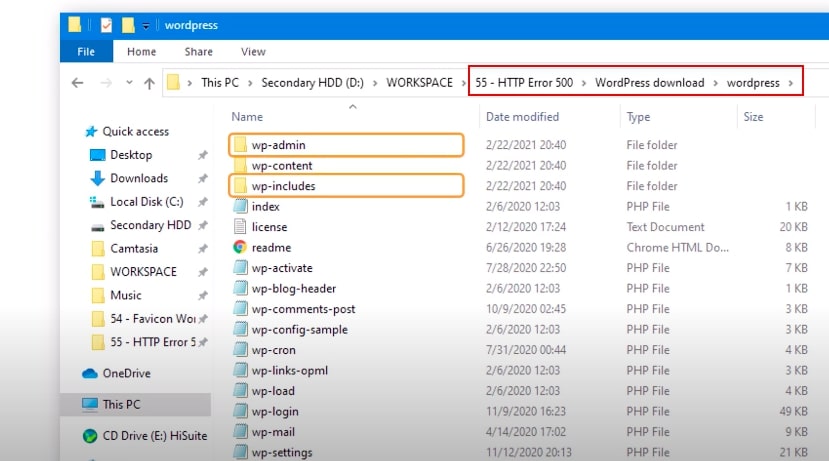Open Customize Quick Access Toolbar dropdown
Image resolution: width=829 pixels, height=461 pixels.
[x=145, y=25]
